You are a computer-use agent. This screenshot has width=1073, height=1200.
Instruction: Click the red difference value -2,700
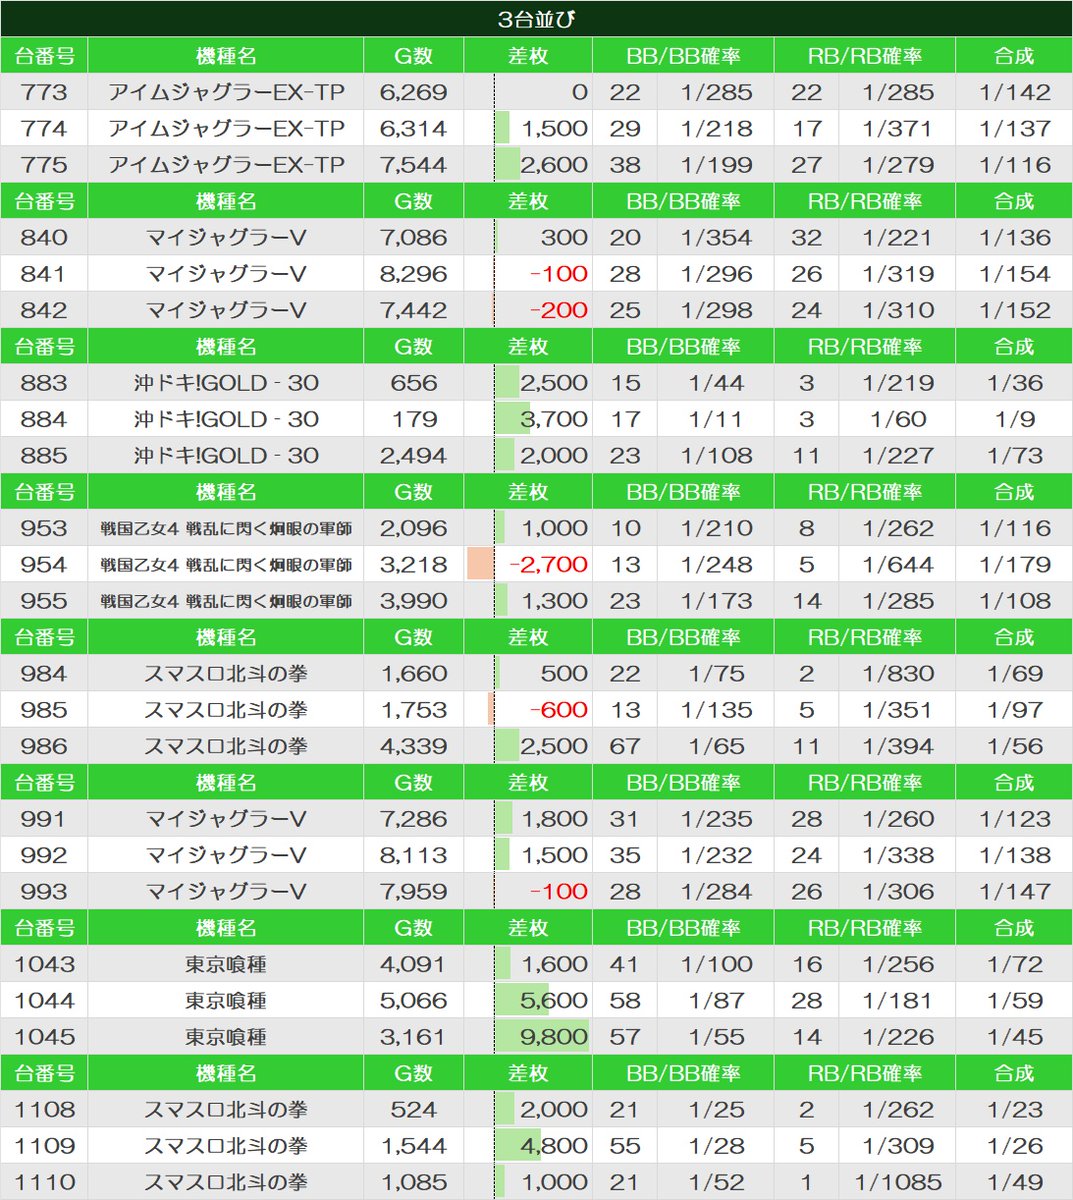[x=548, y=565]
